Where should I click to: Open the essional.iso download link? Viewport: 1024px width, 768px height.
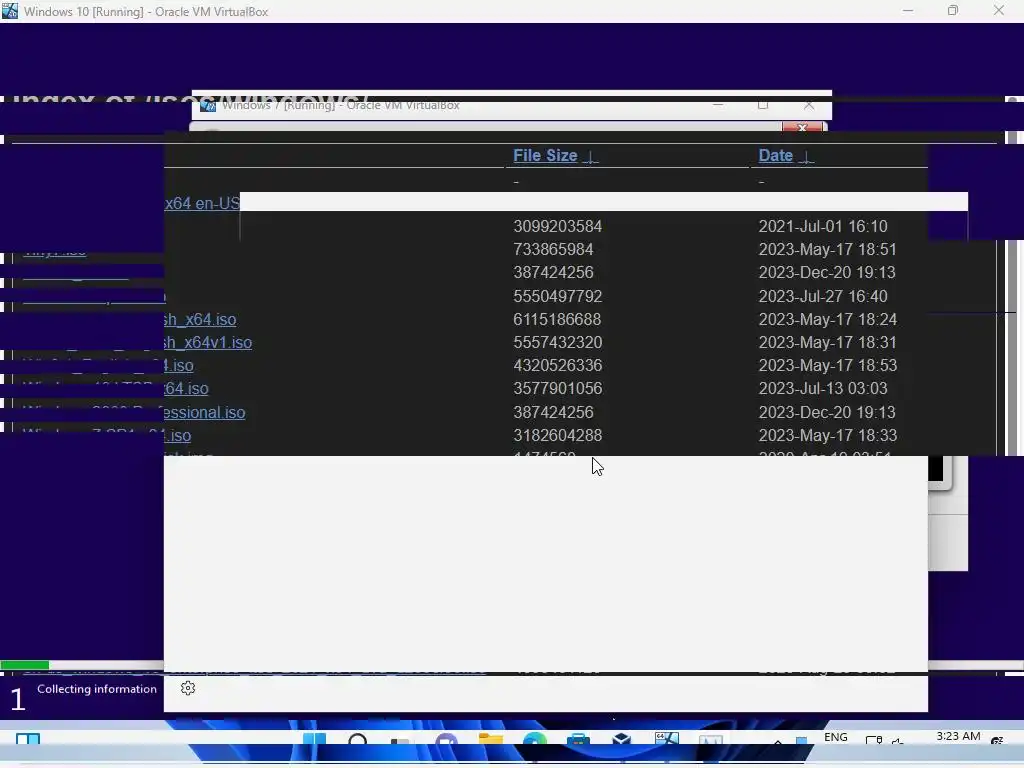pyautogui.click(x=204, y=413)
